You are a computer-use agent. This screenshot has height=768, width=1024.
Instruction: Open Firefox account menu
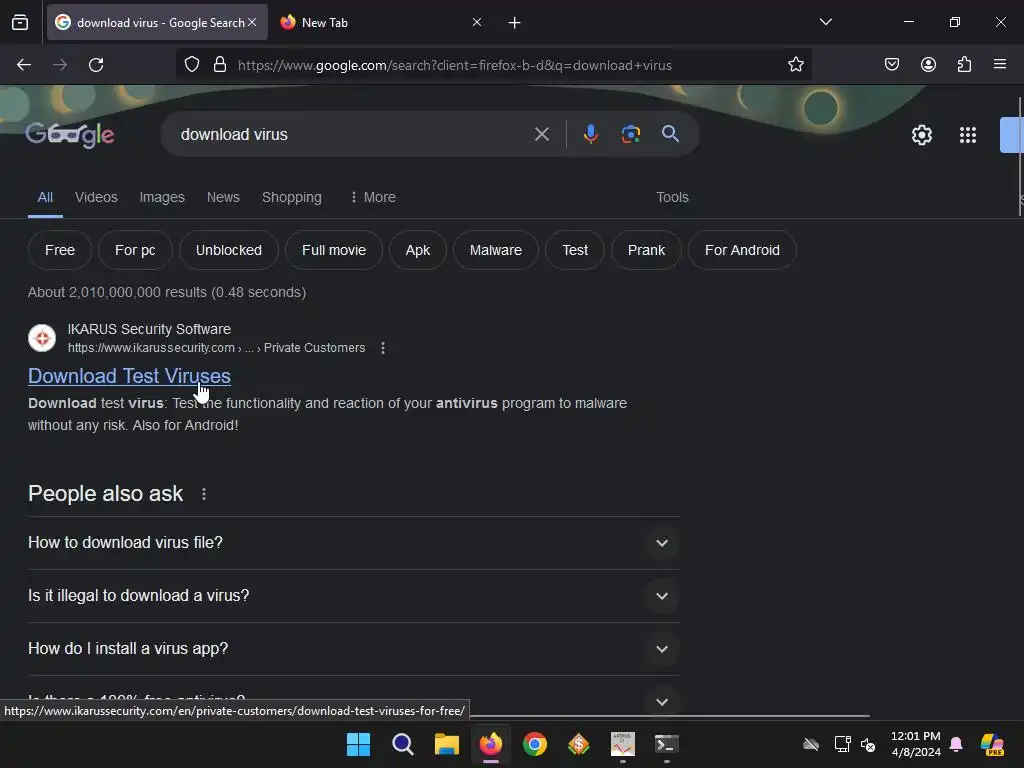pos(928,65)
